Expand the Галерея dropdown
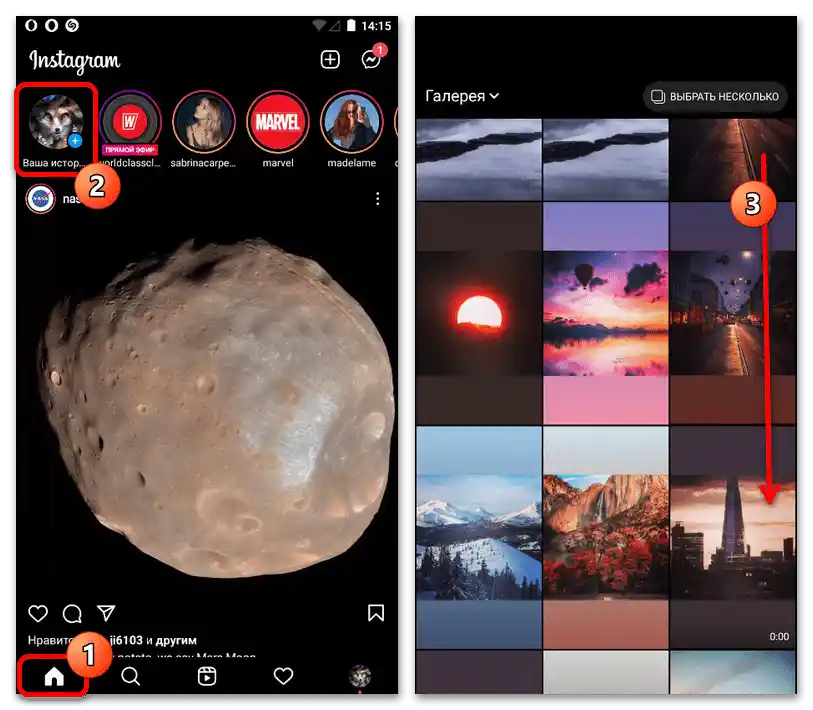This screenshot has width=813, height=710. 461,96
